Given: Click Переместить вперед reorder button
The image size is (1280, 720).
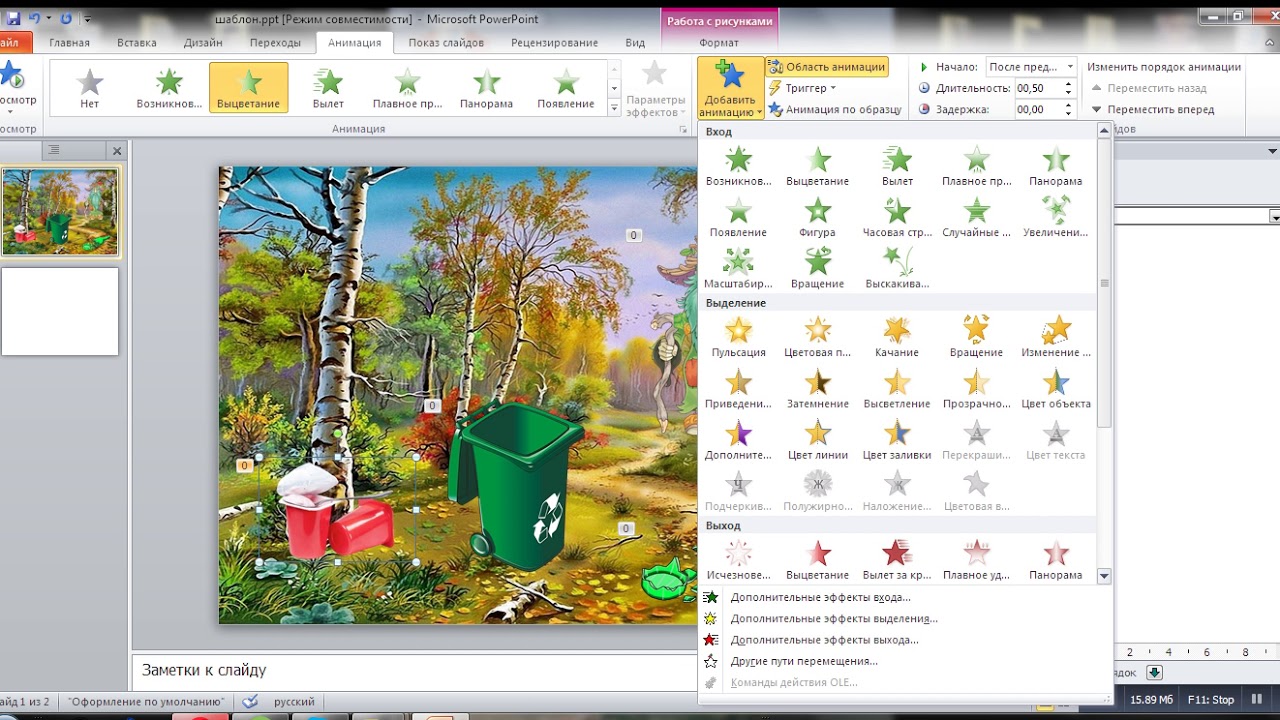Looking at the screenshot, I should tap(1152, 110).
